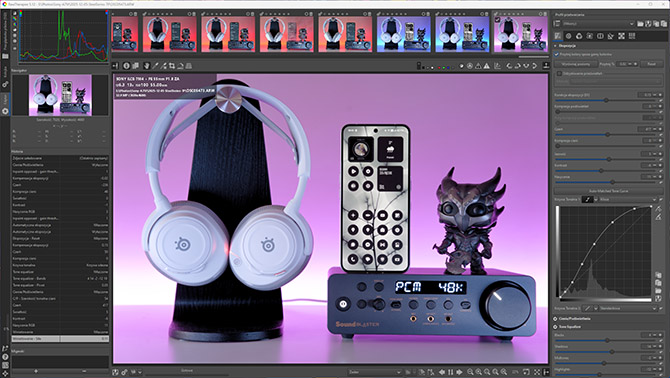
Task: Click the Navigator preview thumbnail
Action: tap(60, 95)
